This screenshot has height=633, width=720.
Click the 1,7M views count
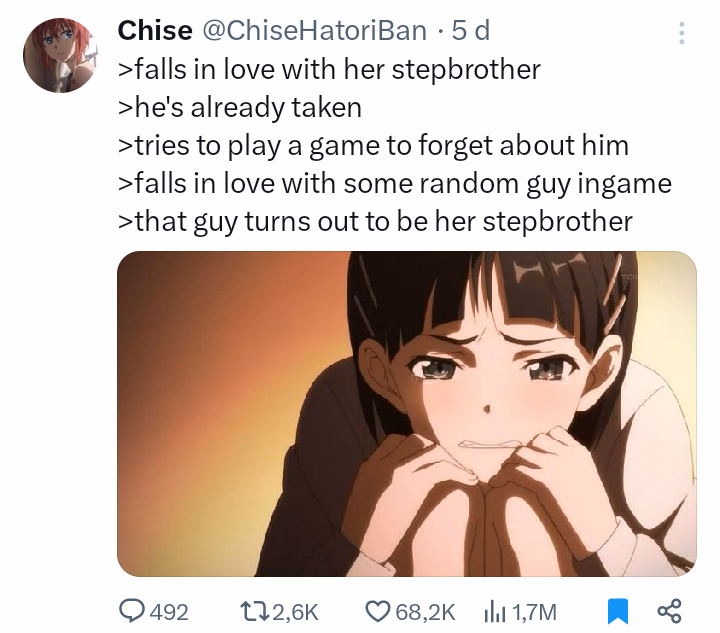point(534,612)
